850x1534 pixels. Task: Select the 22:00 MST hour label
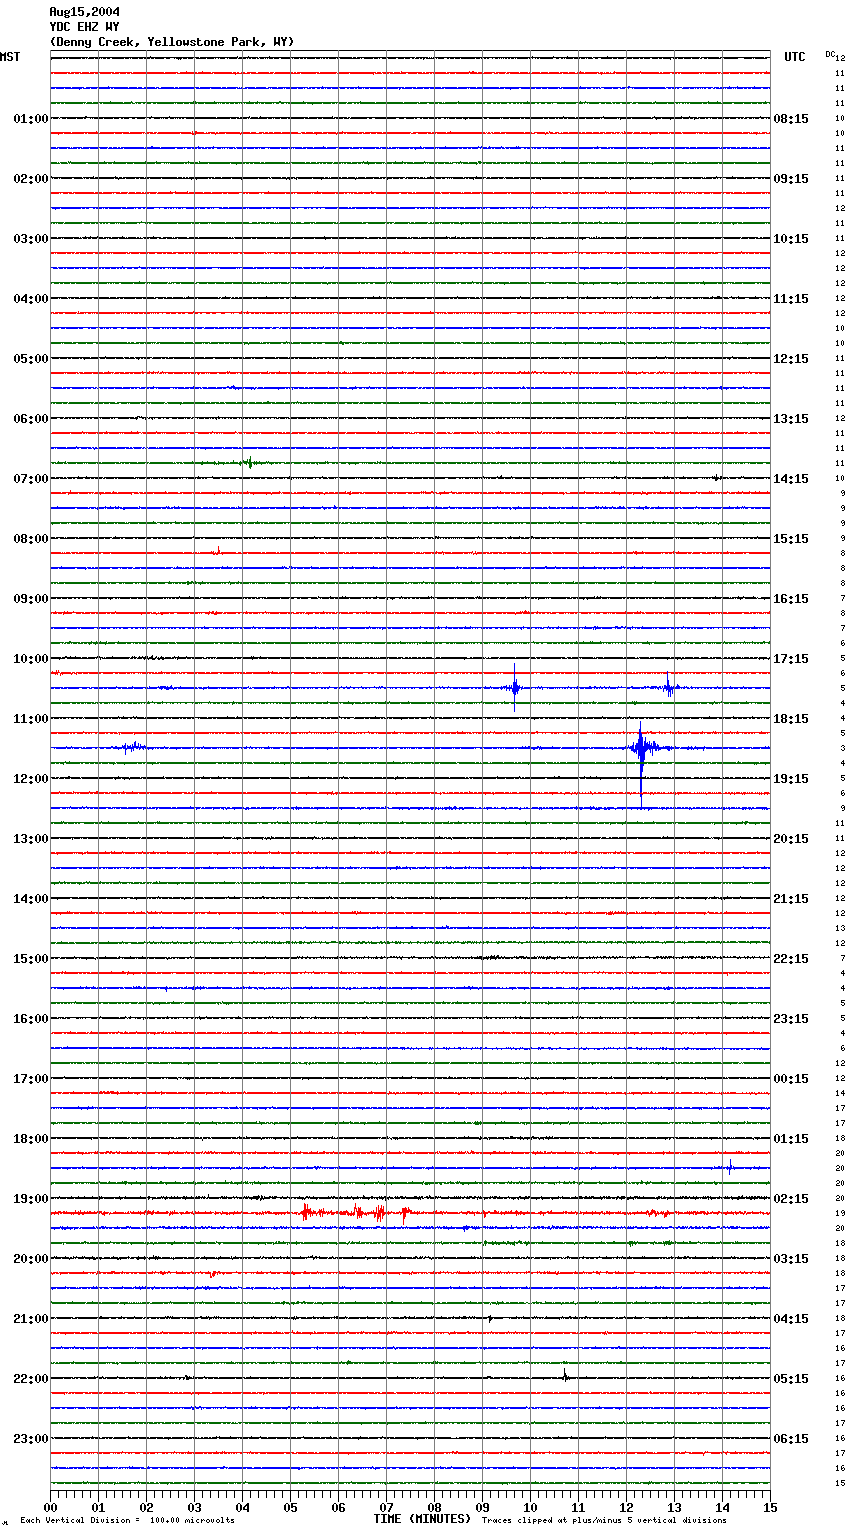pos(31,1379)
